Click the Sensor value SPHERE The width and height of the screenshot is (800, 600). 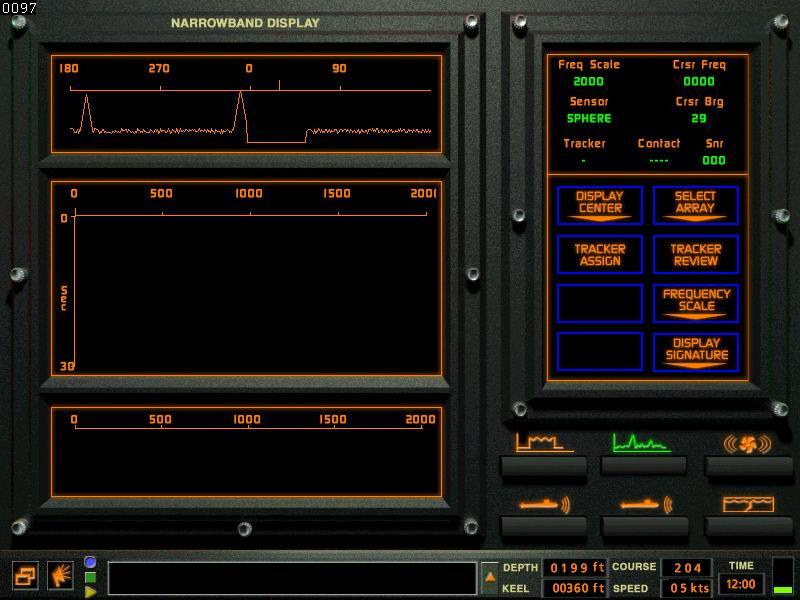(x=589, y=118)
